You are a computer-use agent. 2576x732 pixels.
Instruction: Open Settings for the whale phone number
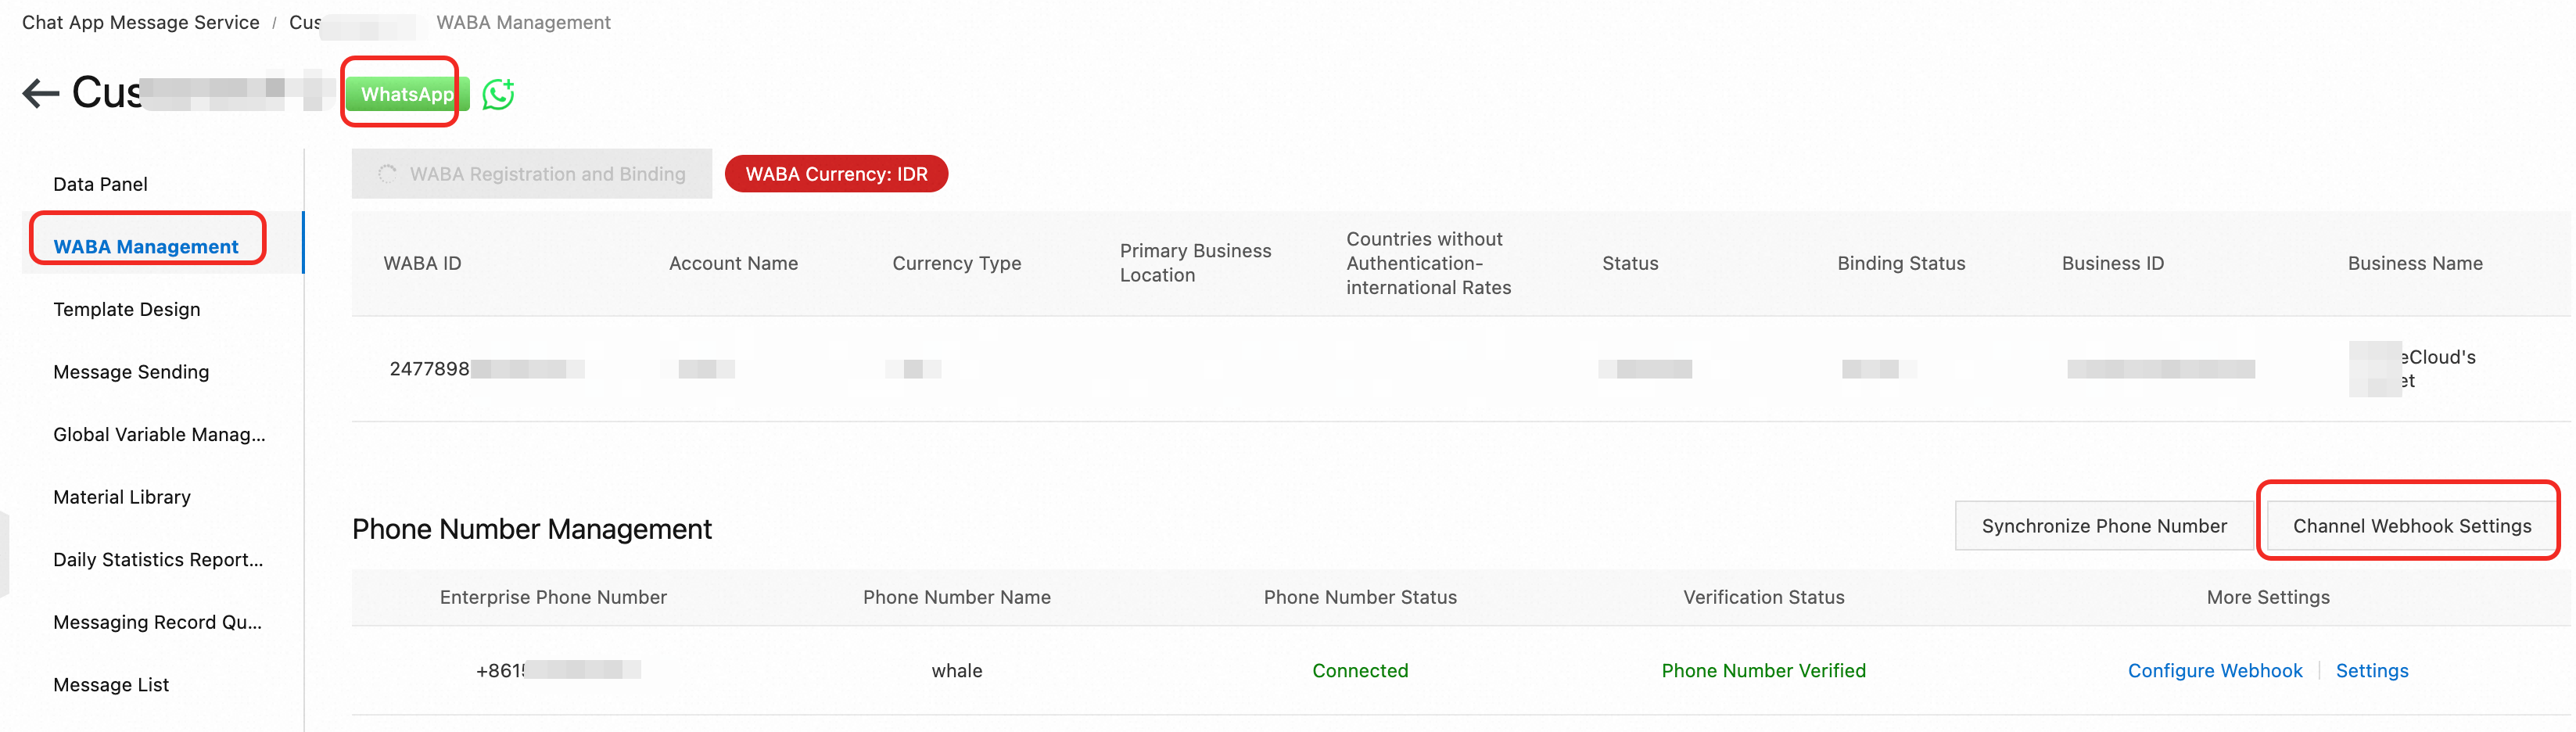(2372, 670)
